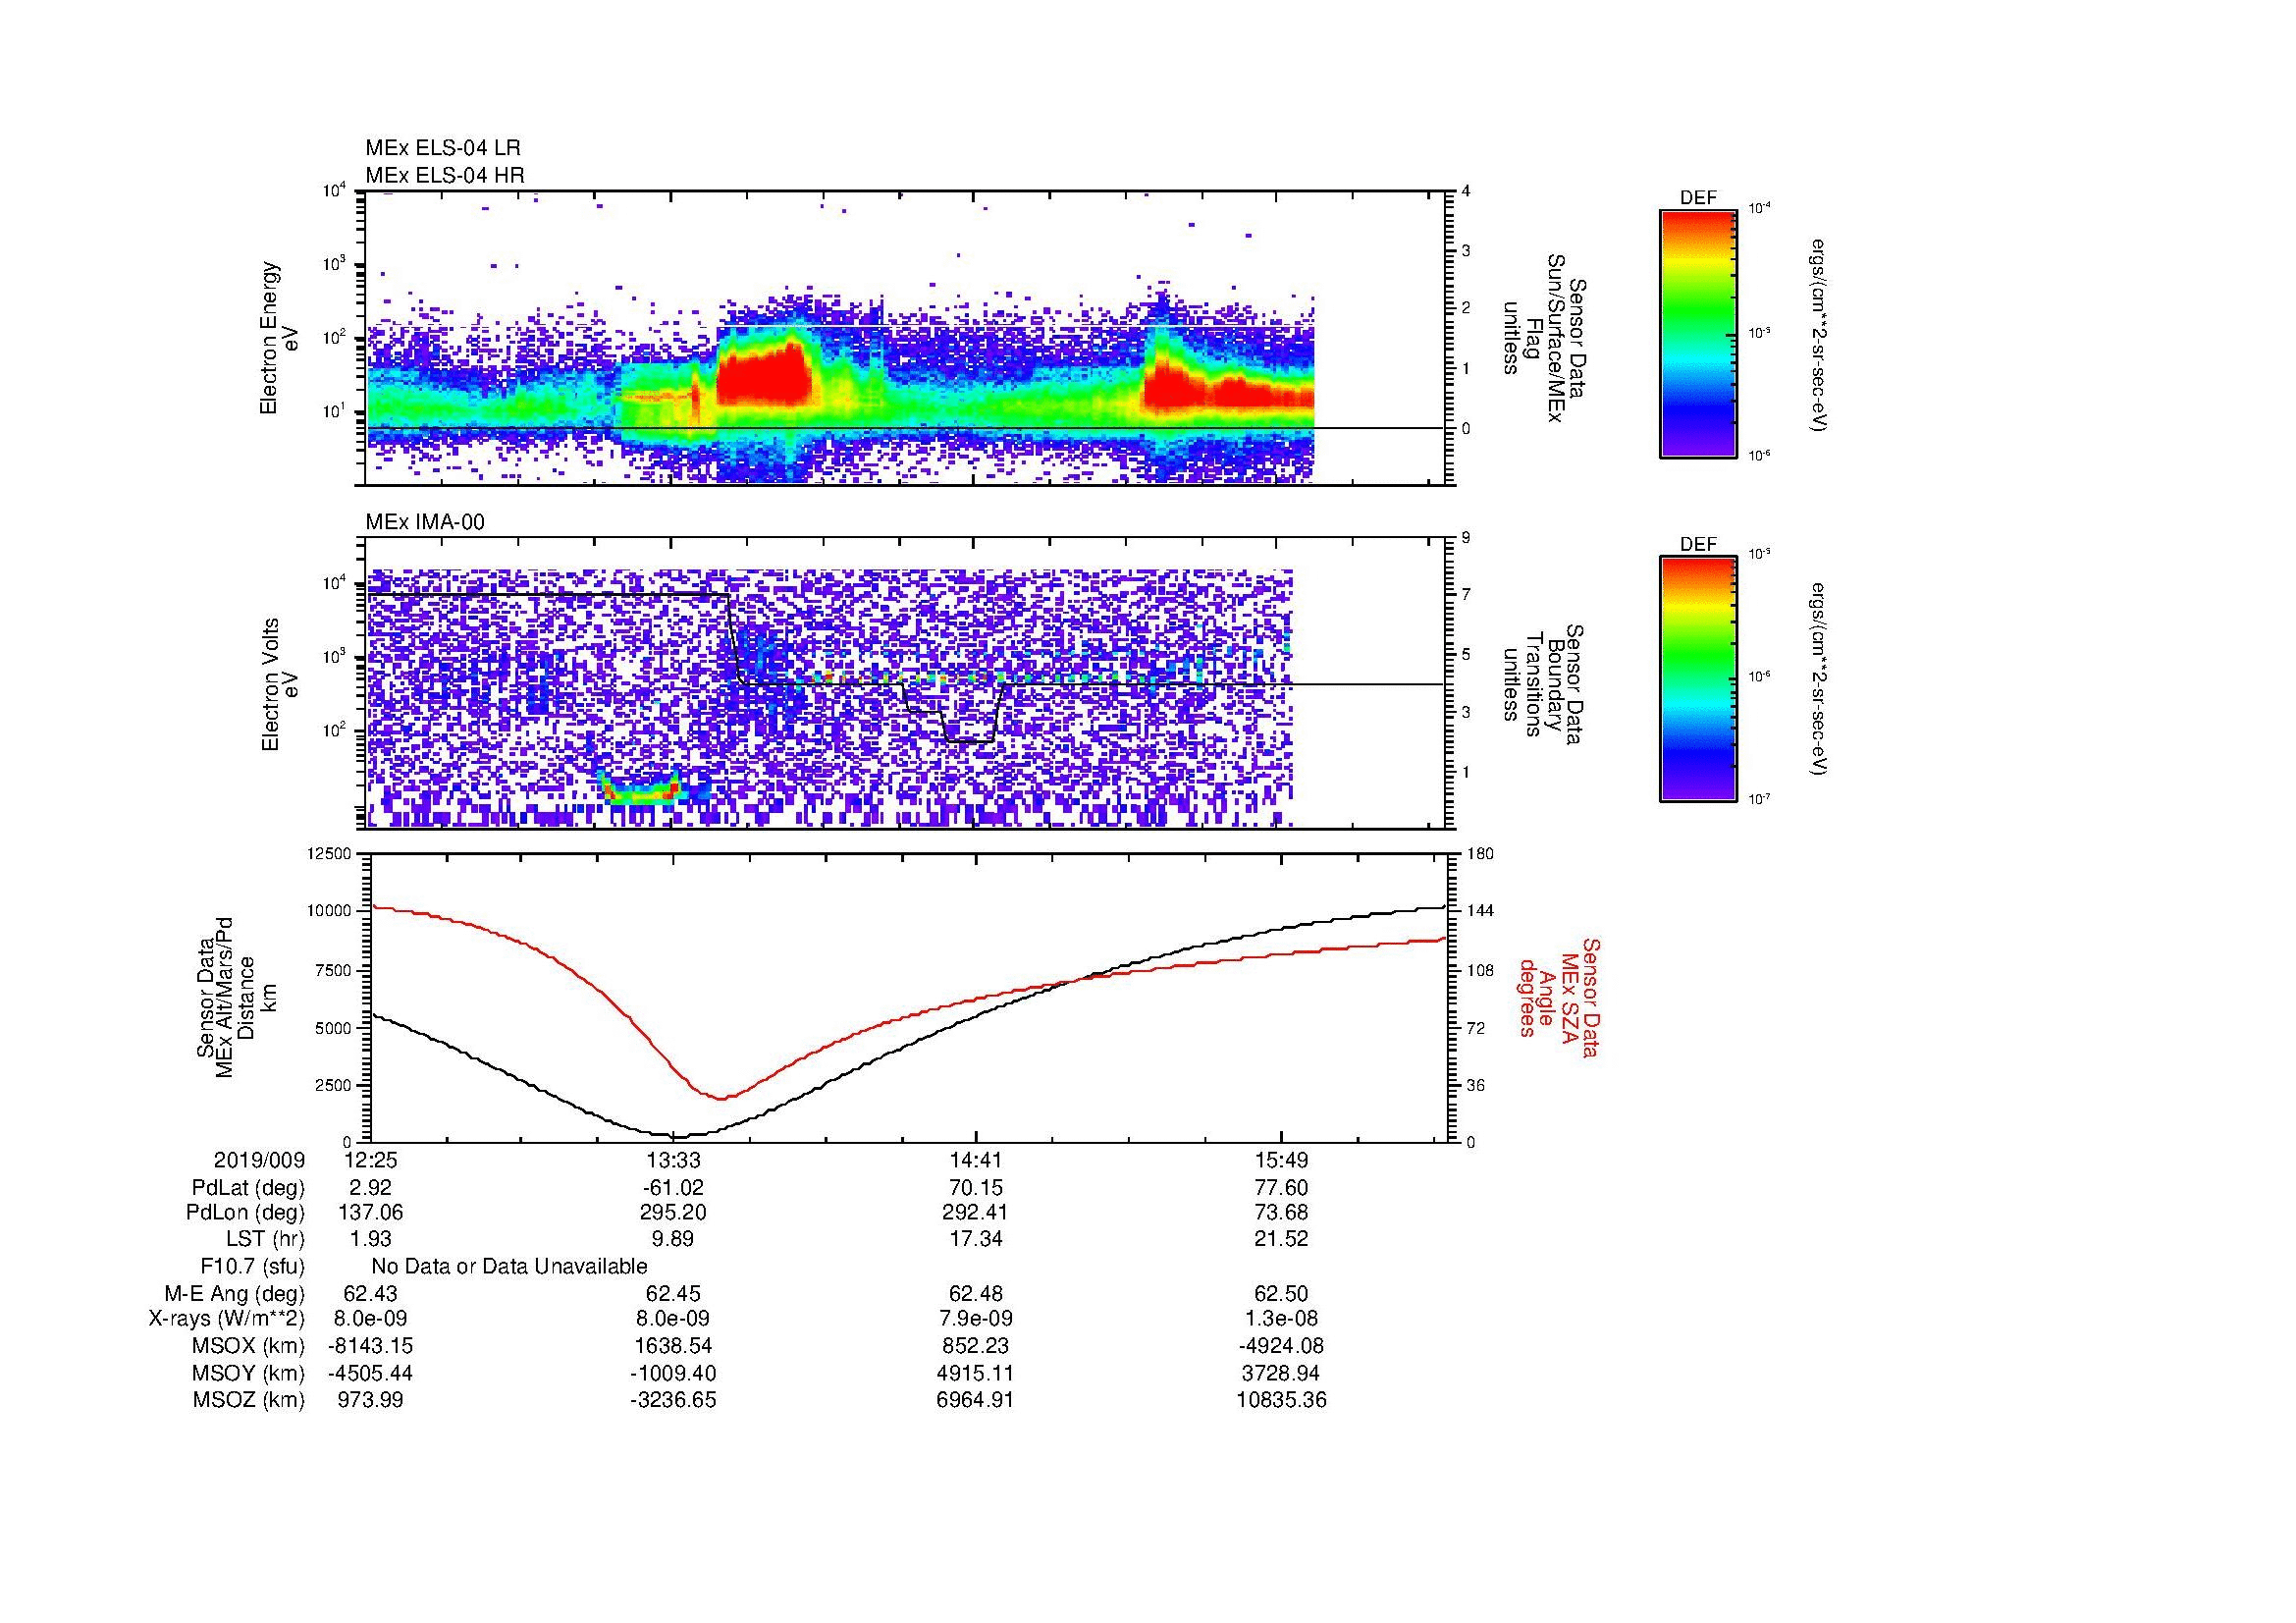
Task: Select the "MEx IMA-00" panel title
Action: click(x=425, y=522)
